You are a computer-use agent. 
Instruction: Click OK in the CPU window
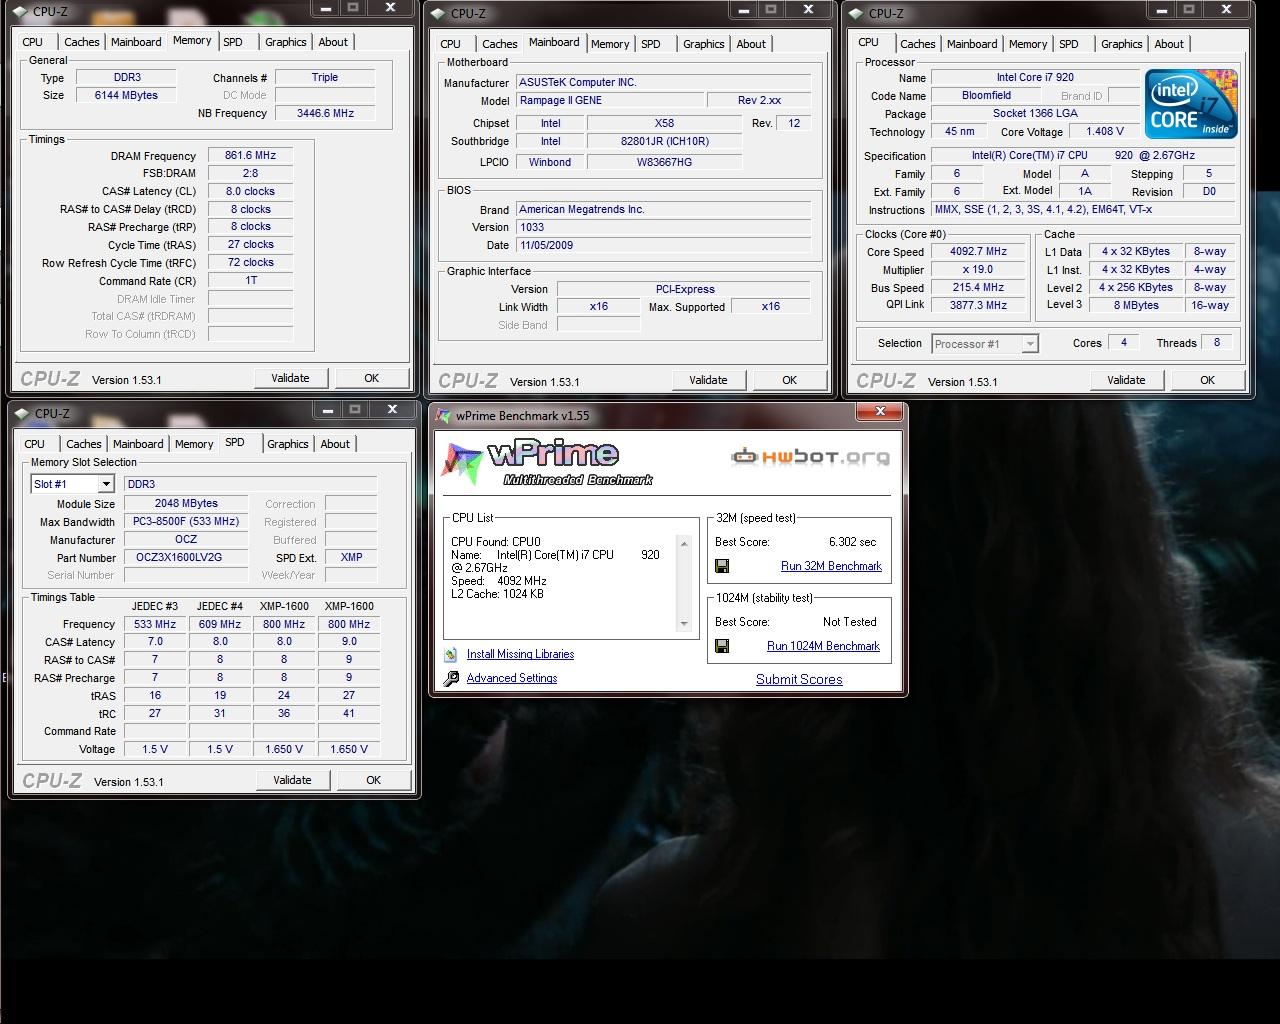click(1208, 380)
